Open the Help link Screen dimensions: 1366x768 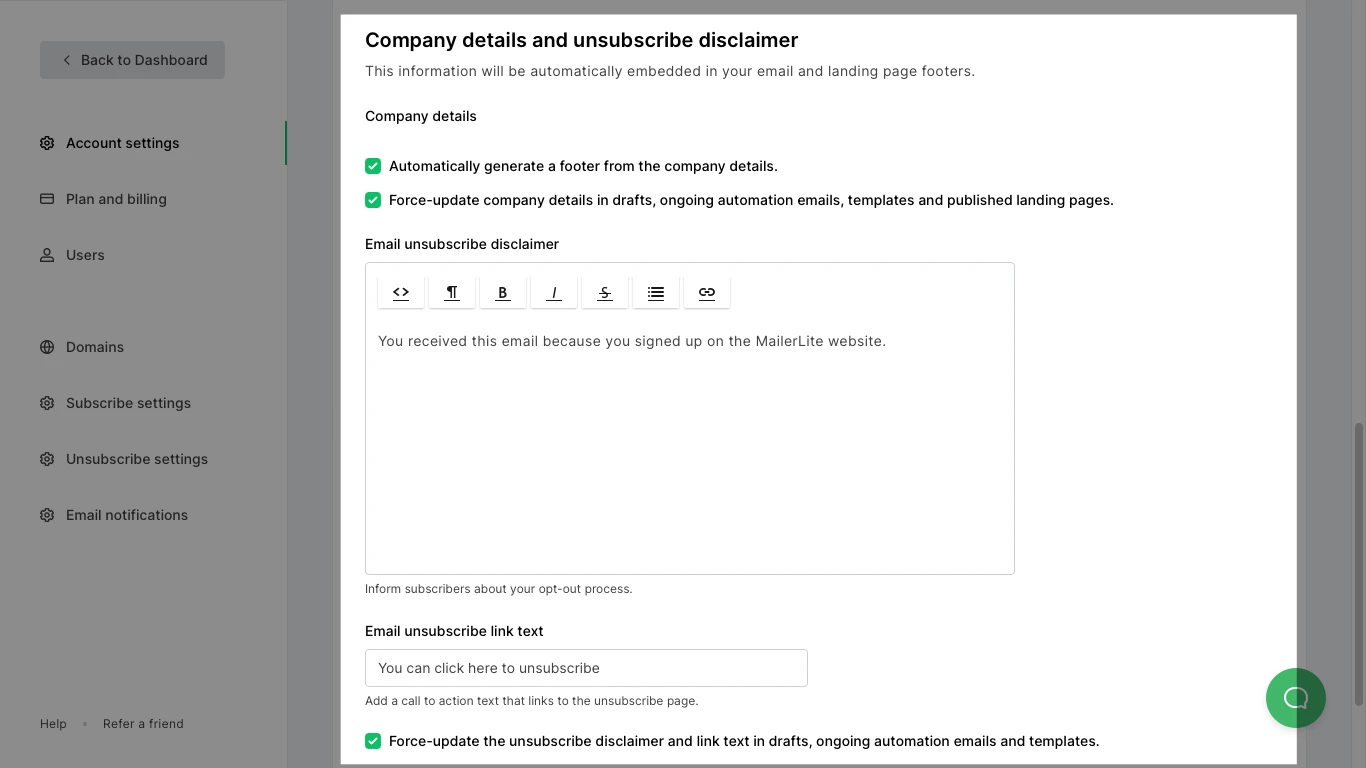(x=53, y=724)
